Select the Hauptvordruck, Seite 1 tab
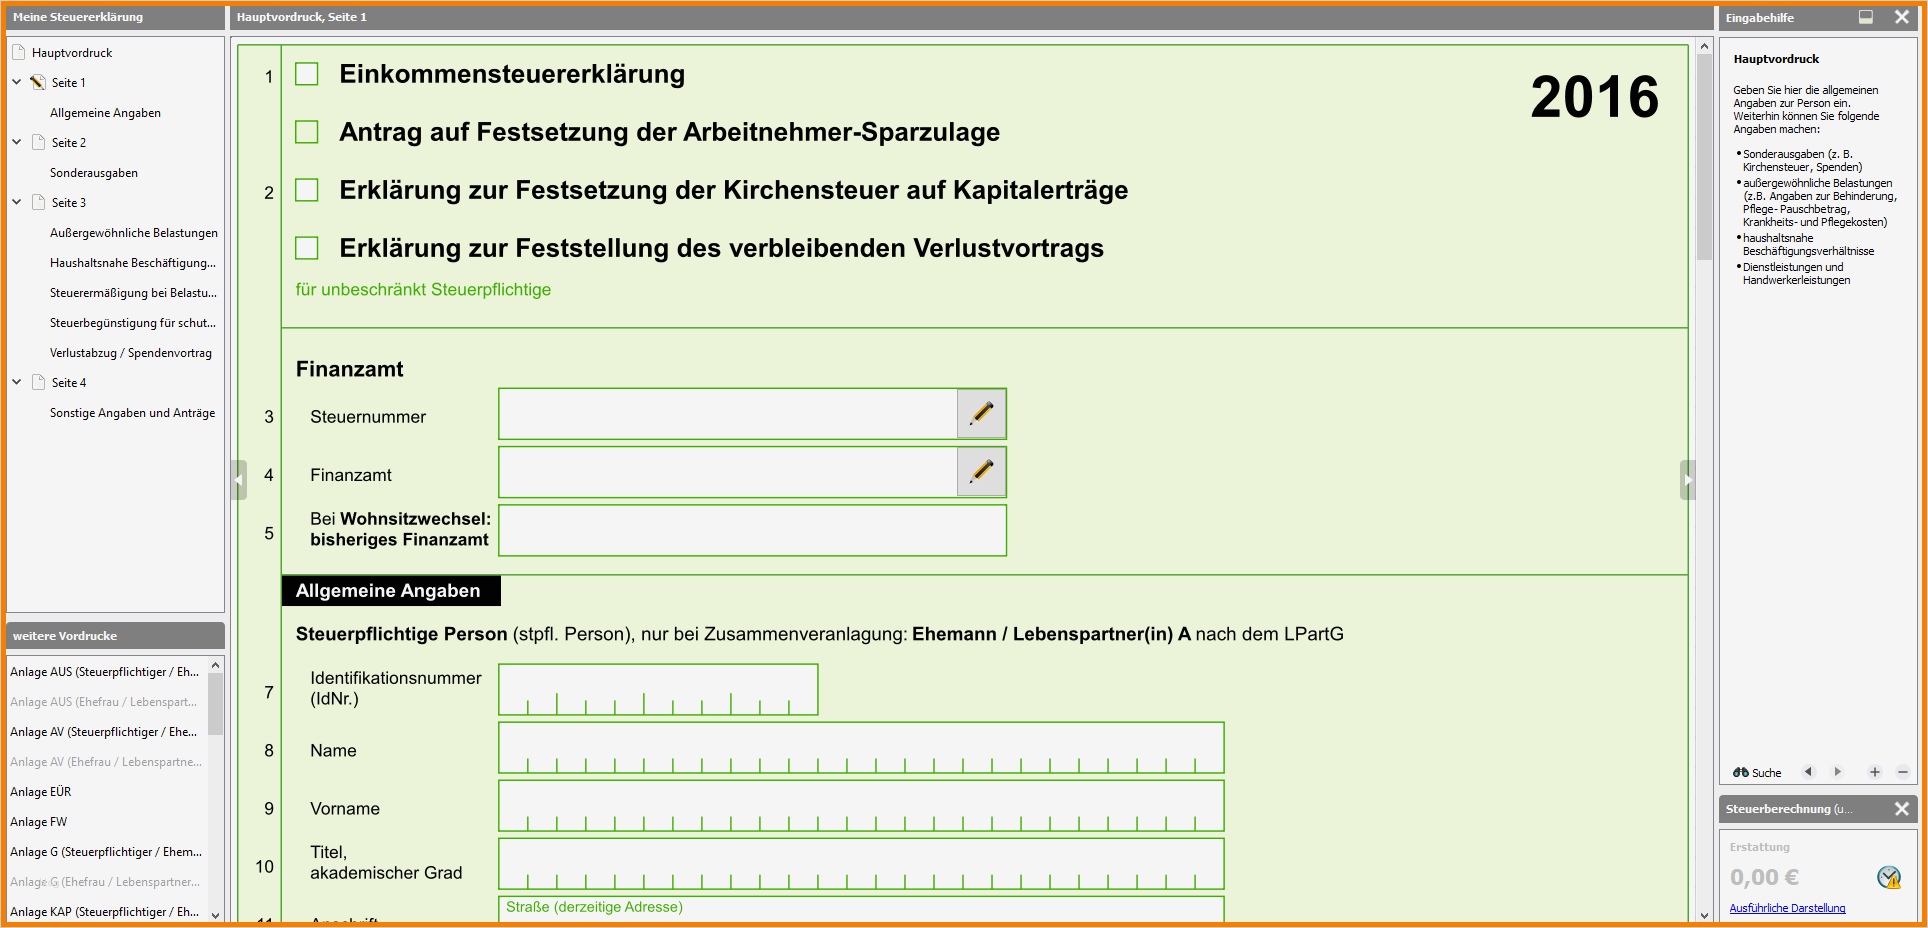The width and height of the screenshot is (1928, 928). pyautogui.click(x=300, y=16)
